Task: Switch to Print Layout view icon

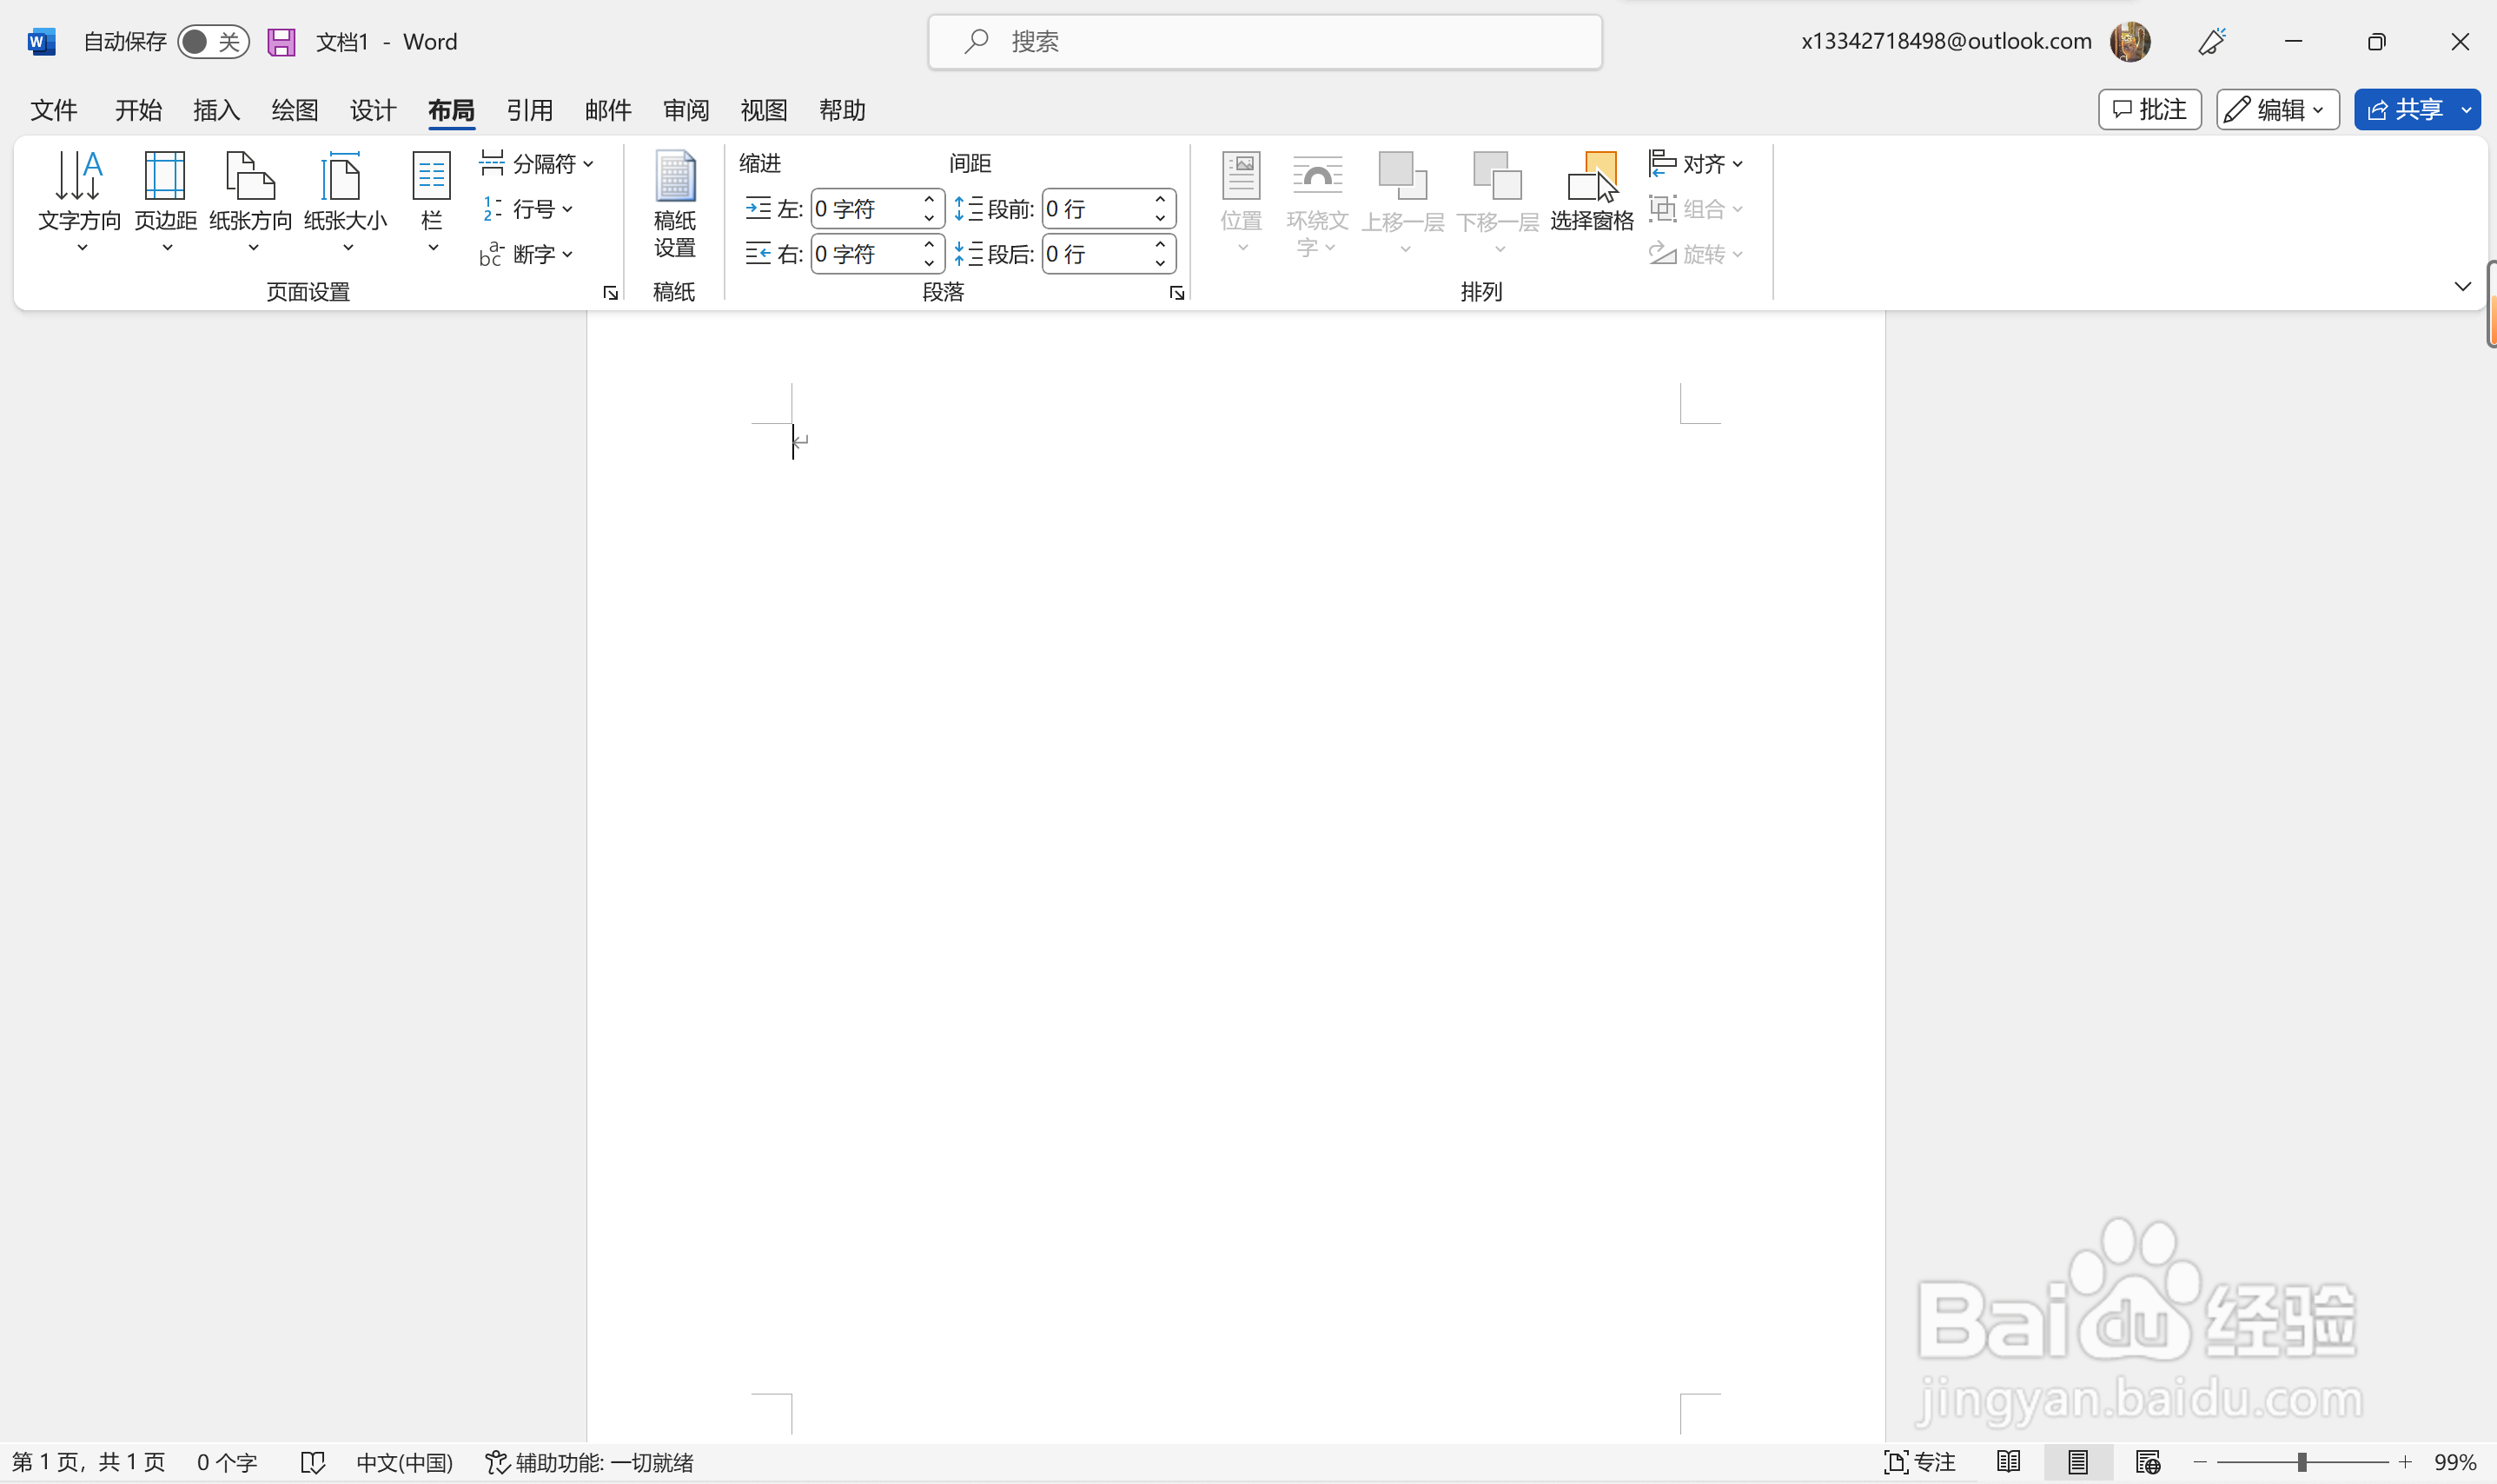Action: pyautogui.click(x=2078, y=1462)
